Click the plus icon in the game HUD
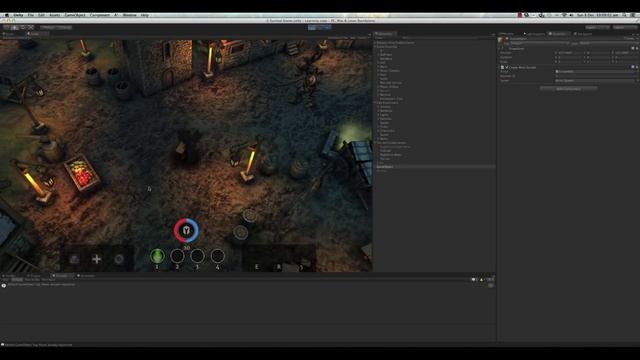 (x=96, y=259)
